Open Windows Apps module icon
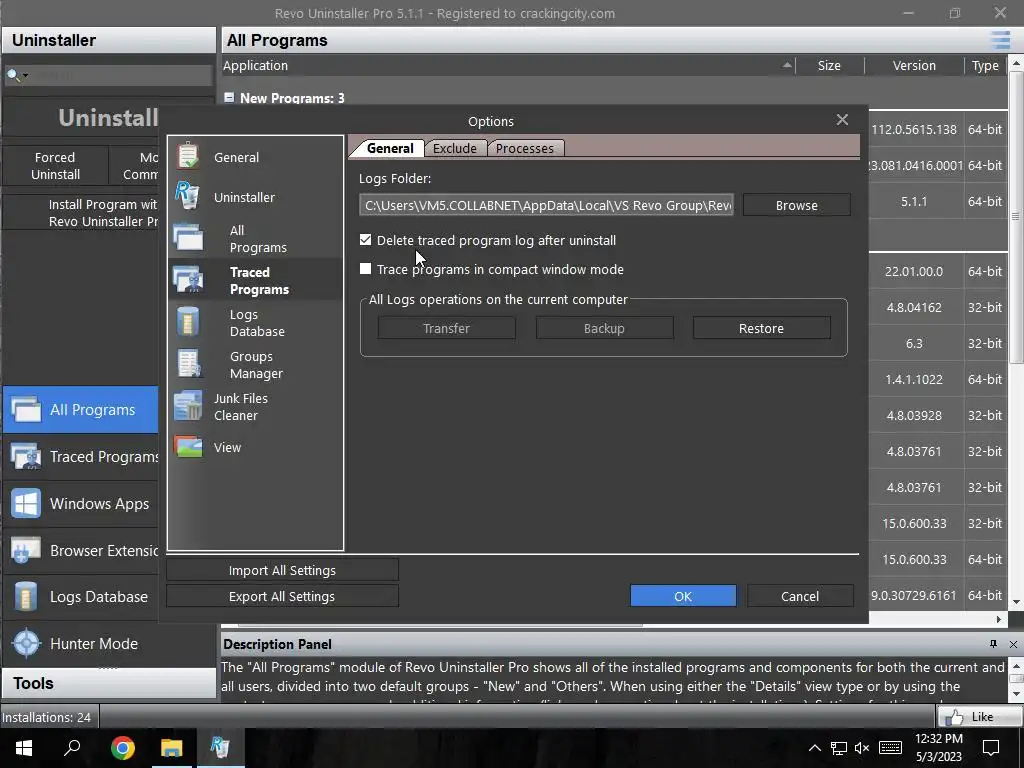Screen dimensions: 1024x768 pos(26,504)
